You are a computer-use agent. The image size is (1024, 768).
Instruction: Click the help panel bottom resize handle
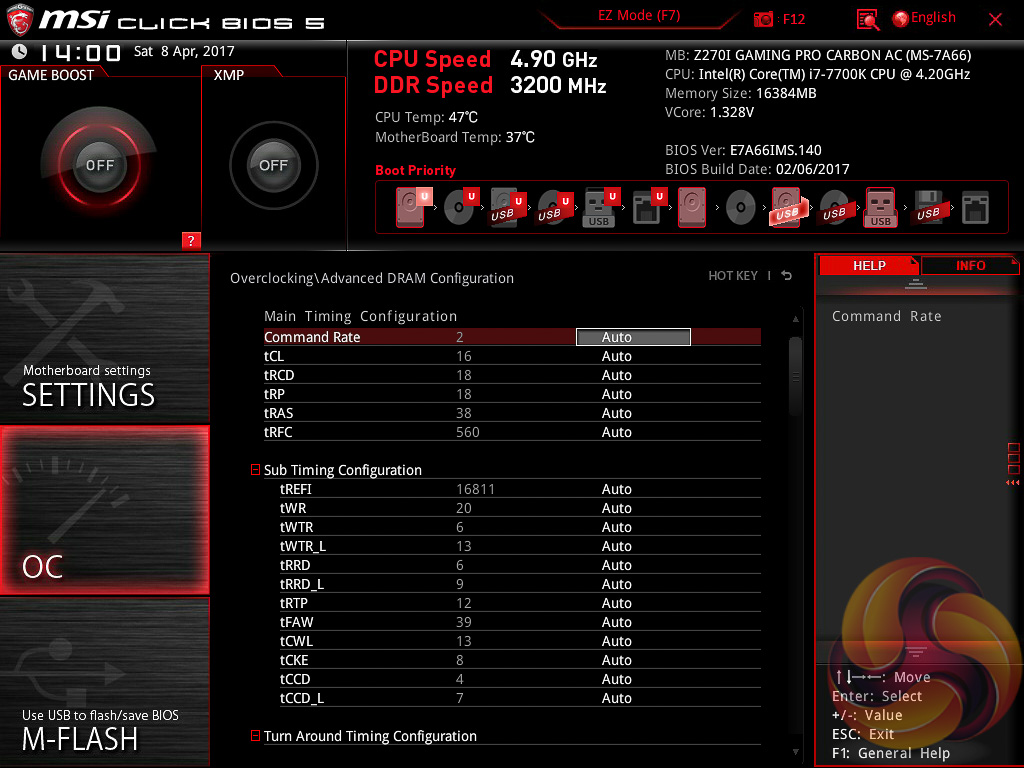point(916,652)
